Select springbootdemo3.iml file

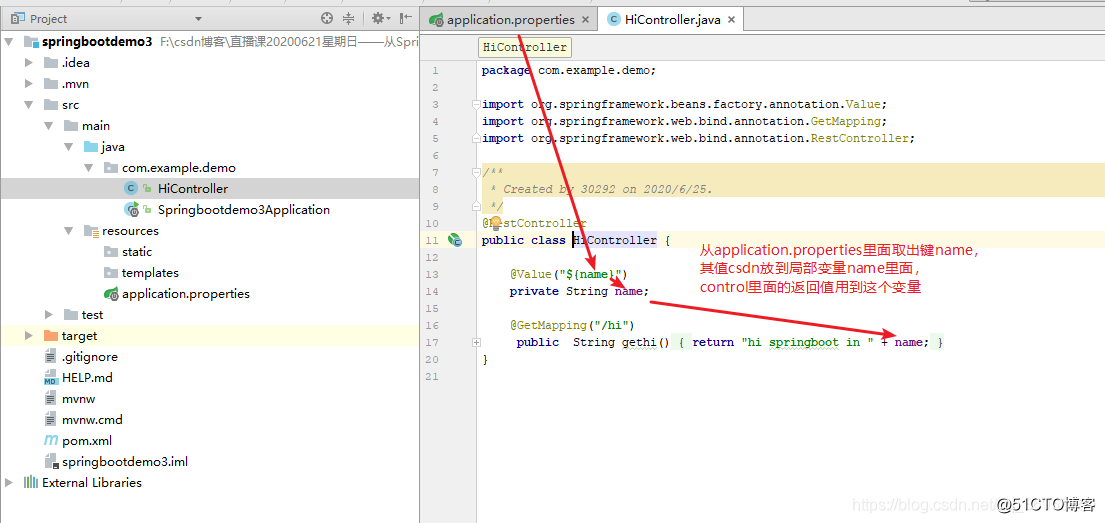click(x=125, y=462)
